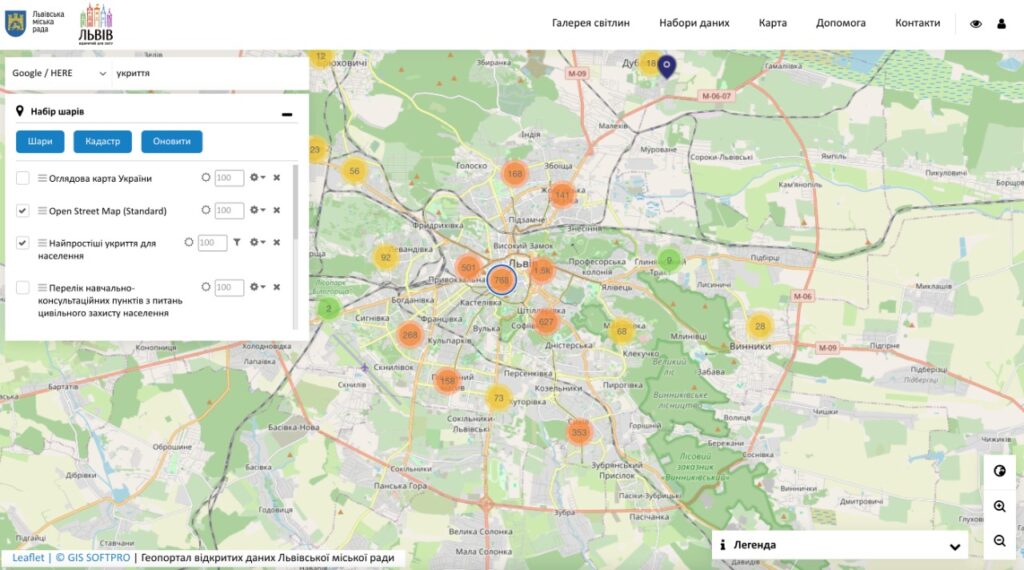Click the eye accessibility icon in header
Screen dimensions: 1024x570
pos(976,23)
